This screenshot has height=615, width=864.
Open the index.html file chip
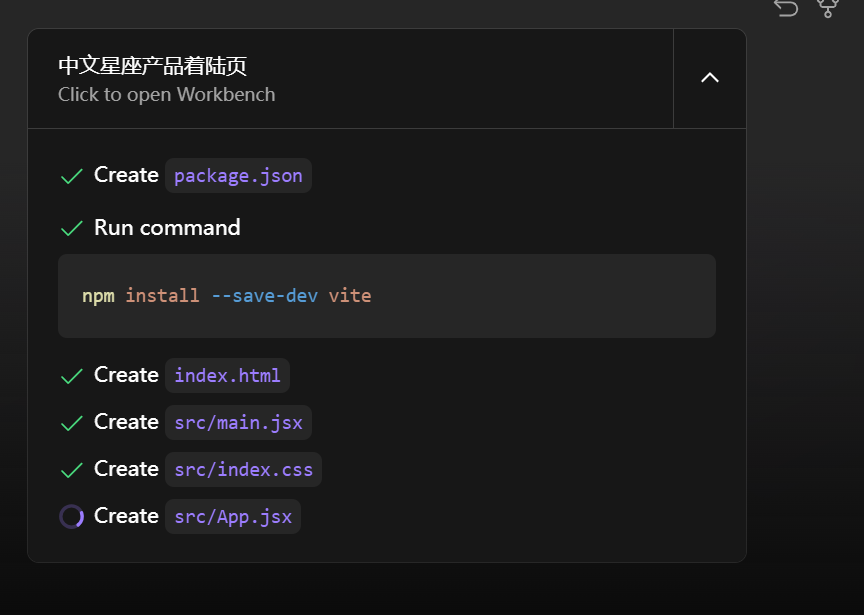(x=227, y=376)
